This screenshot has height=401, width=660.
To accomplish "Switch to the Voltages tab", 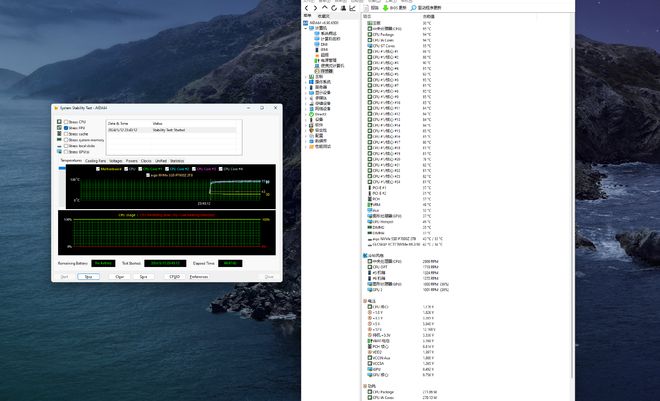I will coord(116,161).
